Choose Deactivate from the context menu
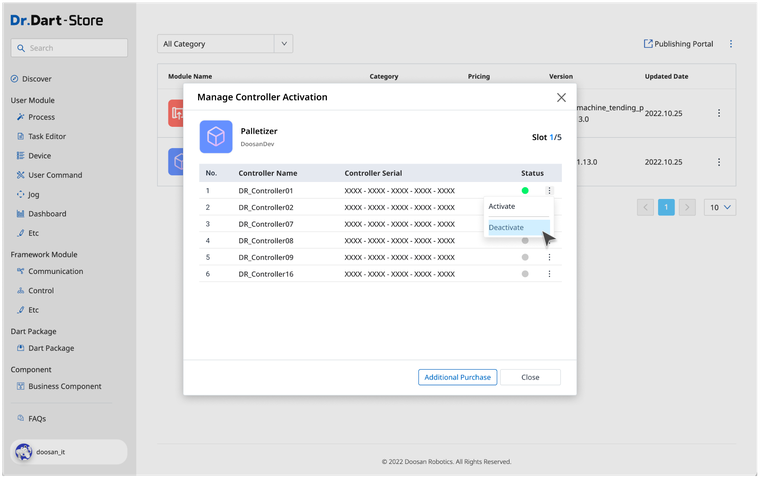Image resolution: width=760 pixels, height=479 pixels. [506, 228]
